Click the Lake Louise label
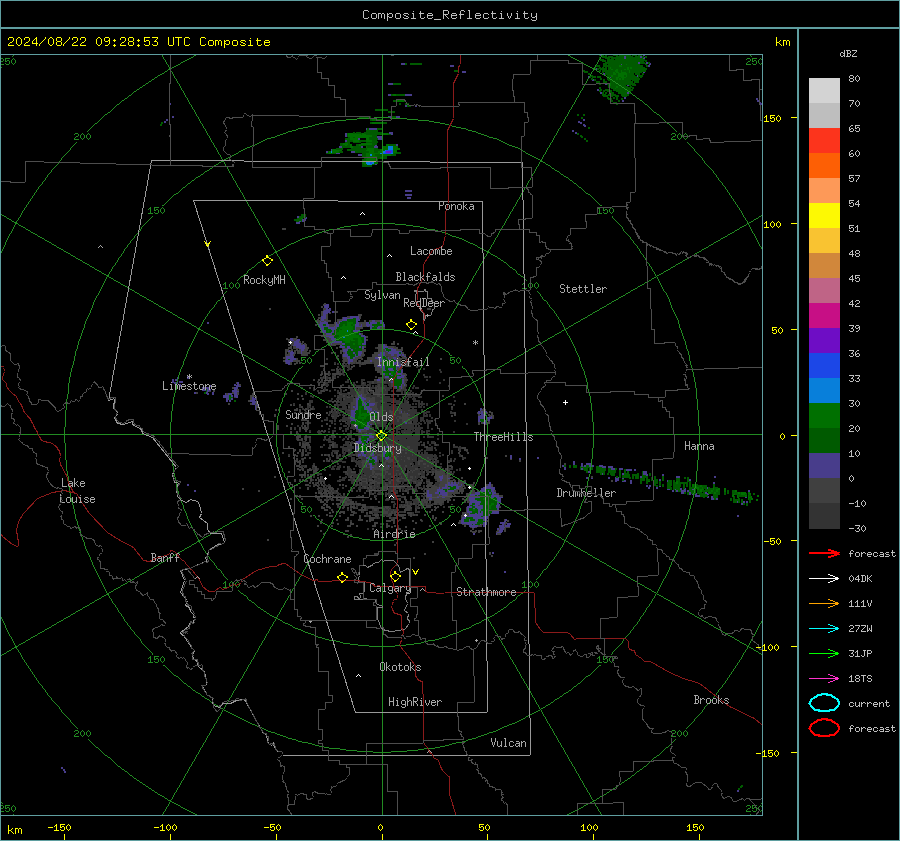This screenshot has width=900, height=841. click(77, 491)
